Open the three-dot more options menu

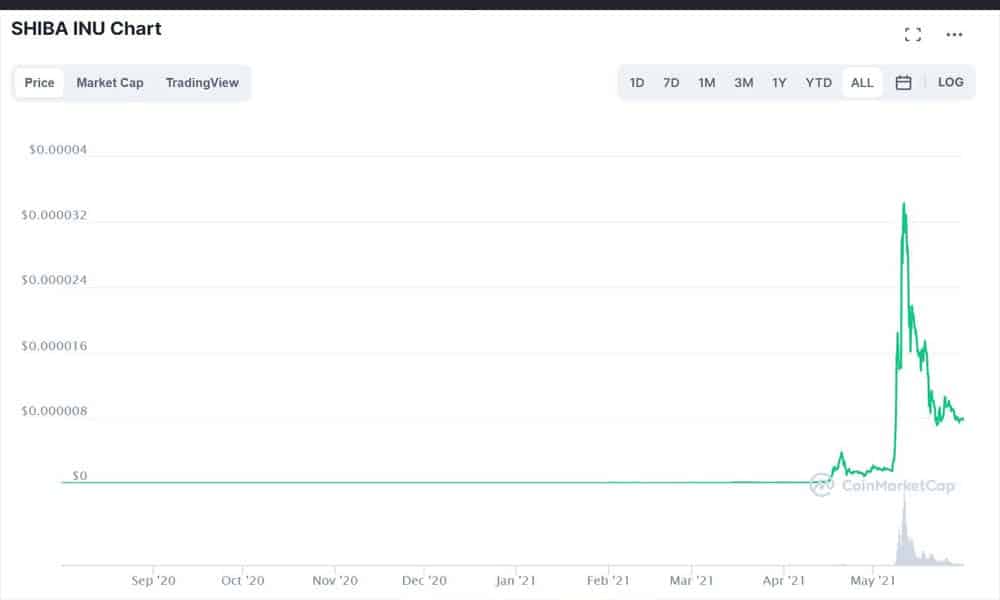[x=954, y=34]
